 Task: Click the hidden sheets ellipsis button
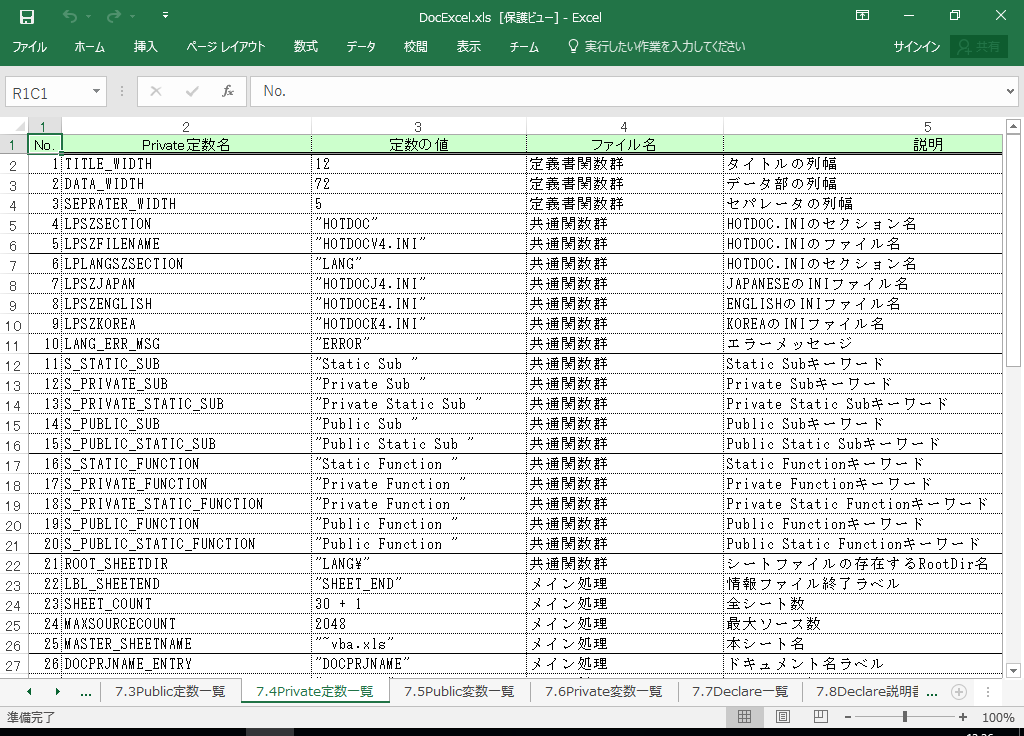pos(85,691)
